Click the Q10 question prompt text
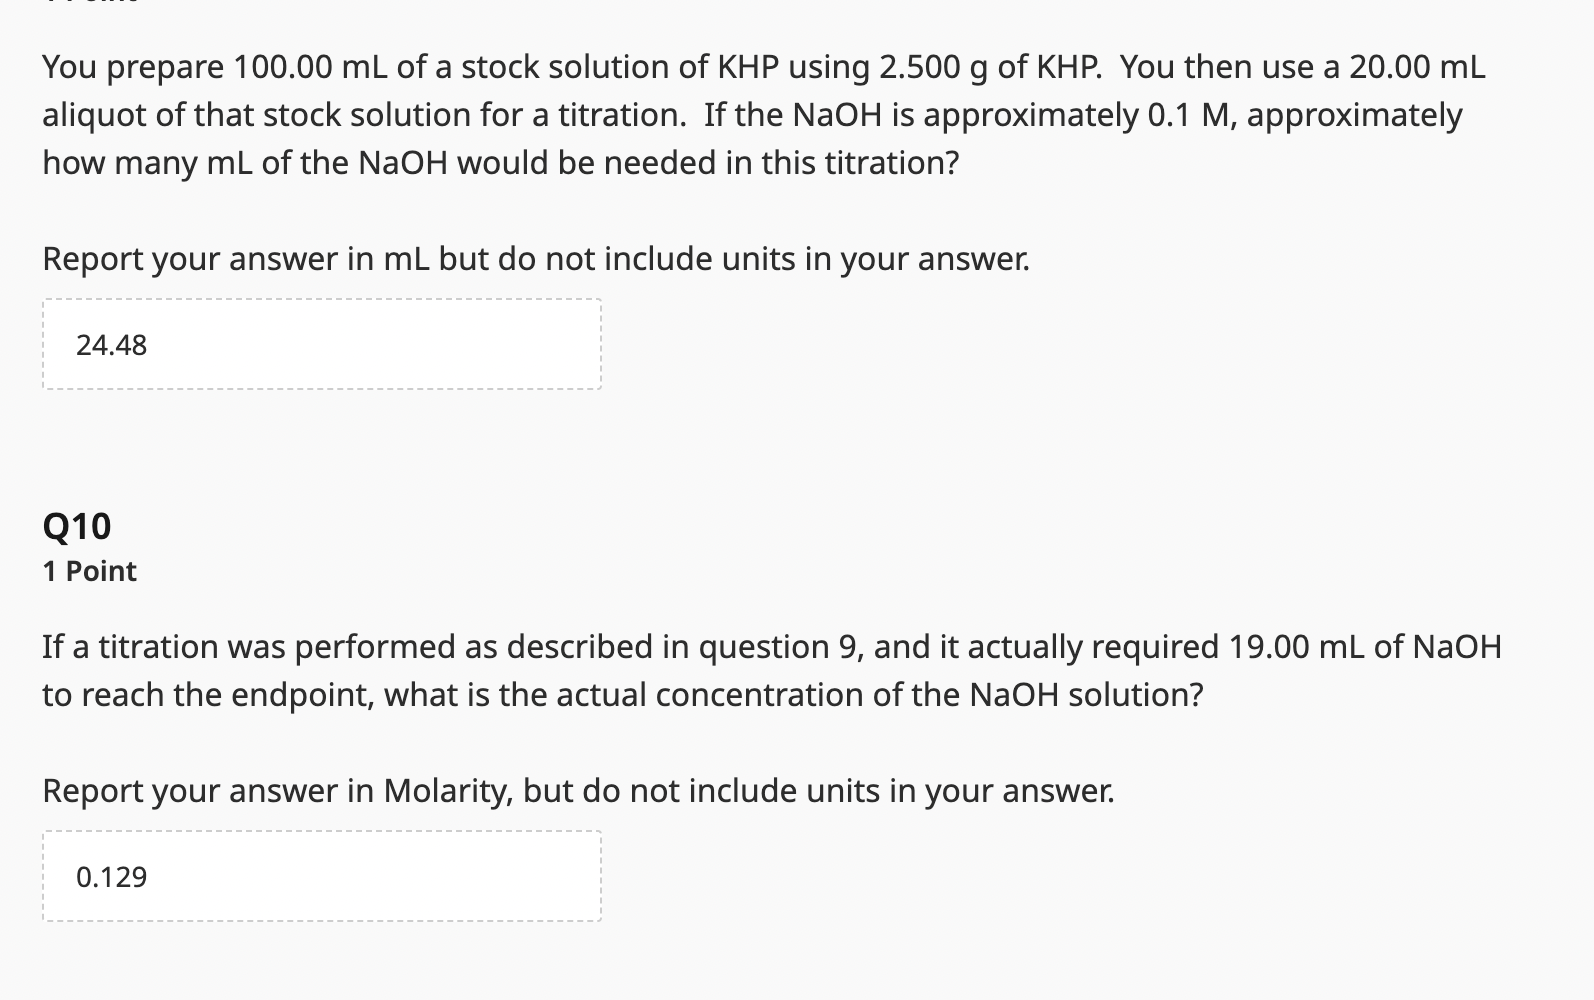The width and height of the screenshot is (1594, 1000). pos(700,668)
